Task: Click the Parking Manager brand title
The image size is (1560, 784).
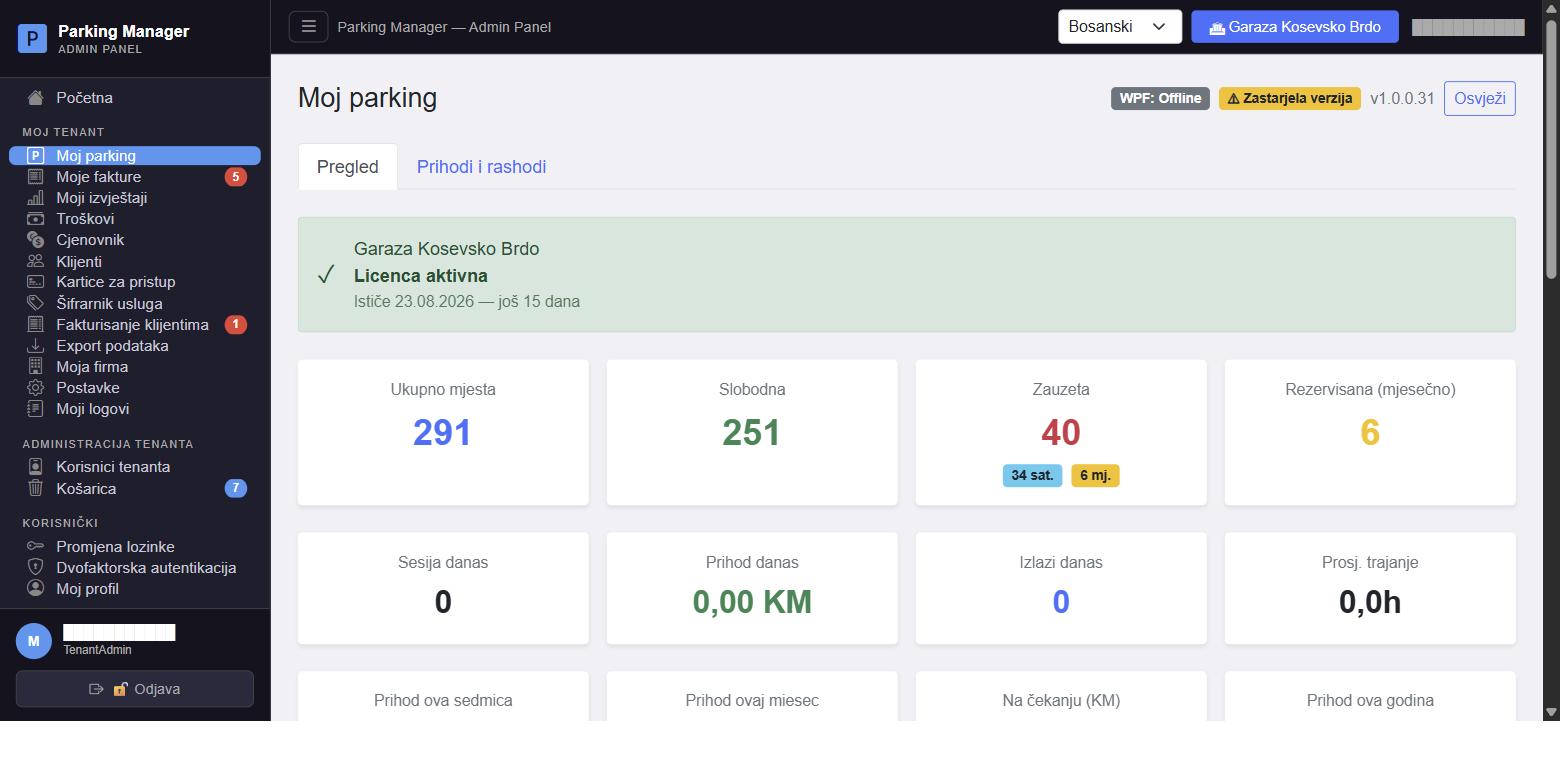Action: pos(124,31)
